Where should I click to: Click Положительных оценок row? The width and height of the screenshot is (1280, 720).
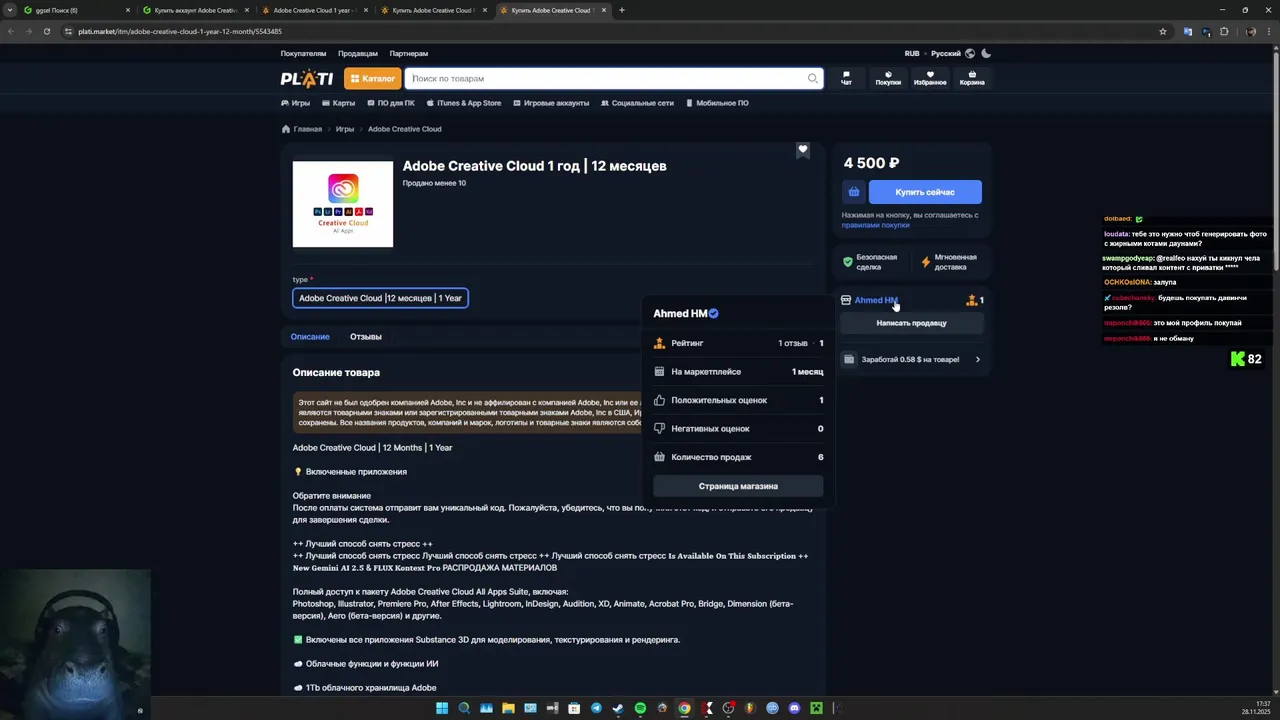click(738, 400)
